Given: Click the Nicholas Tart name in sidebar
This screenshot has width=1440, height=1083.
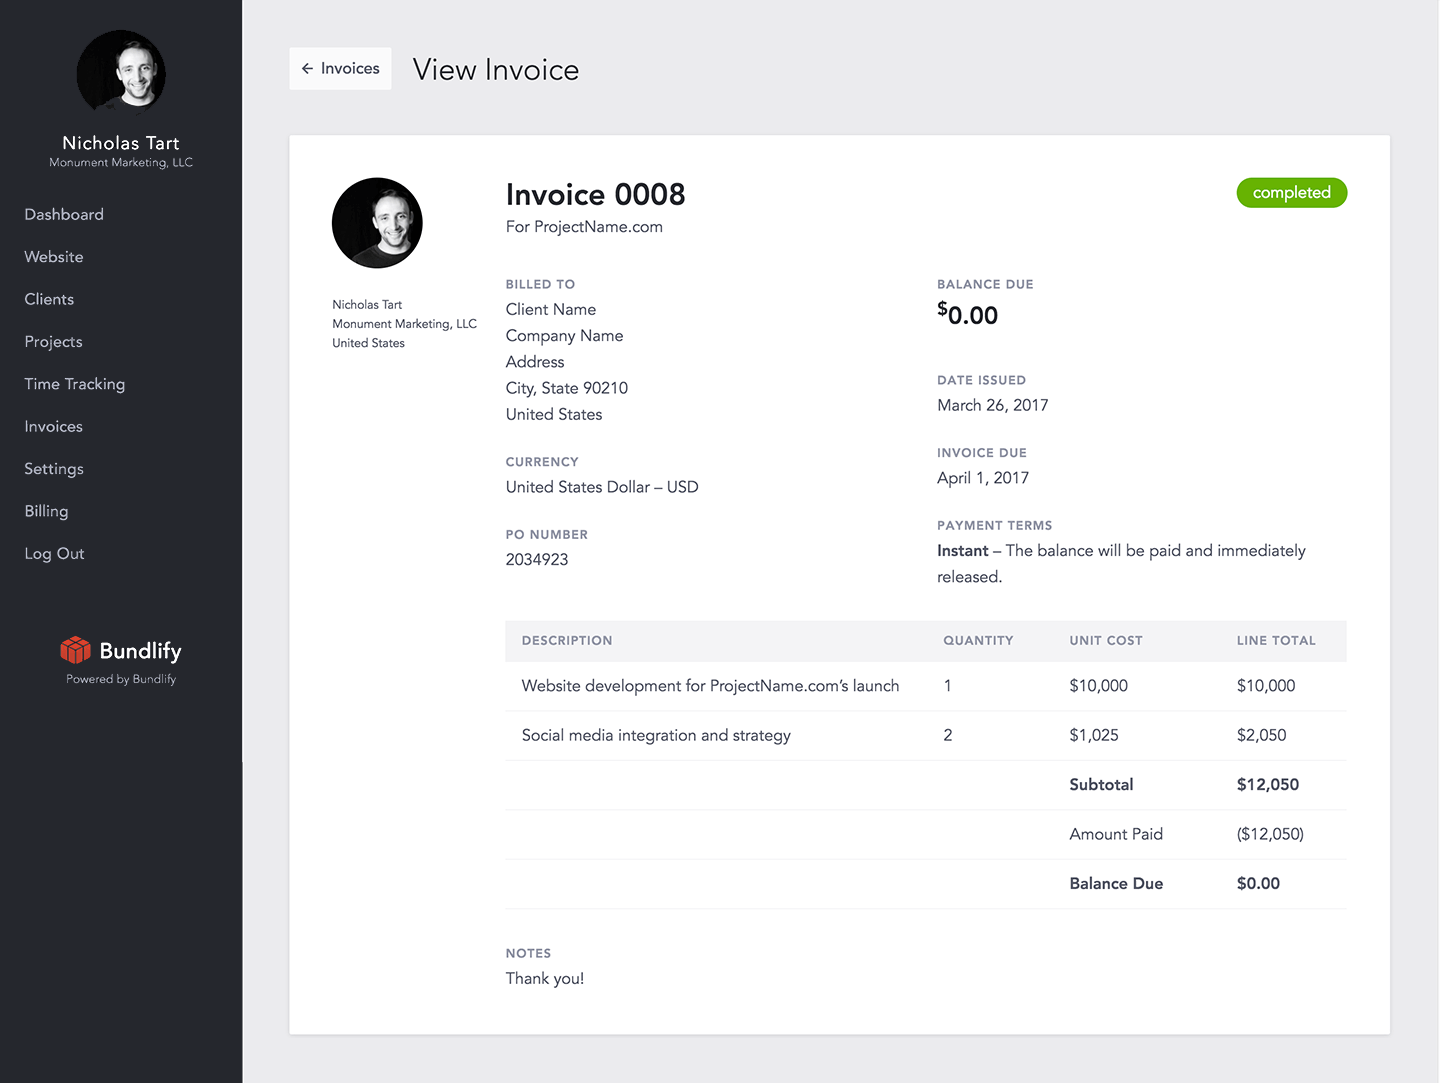Looking at the screenshot, I should coord(121,143).
